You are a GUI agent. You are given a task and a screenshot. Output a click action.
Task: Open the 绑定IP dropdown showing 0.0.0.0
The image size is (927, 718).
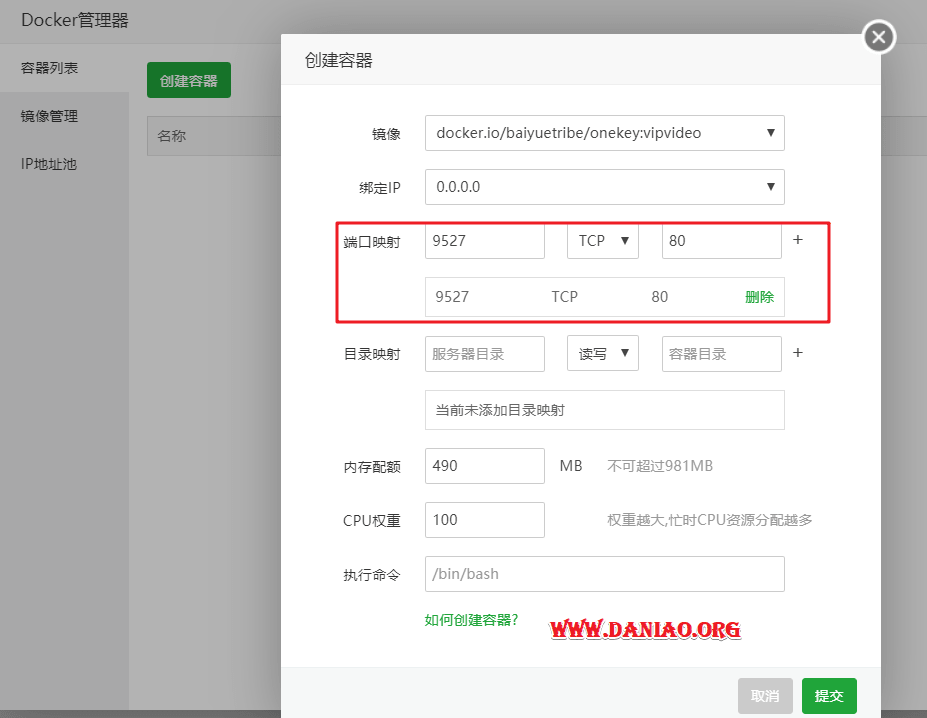click(x=604, y=187)
